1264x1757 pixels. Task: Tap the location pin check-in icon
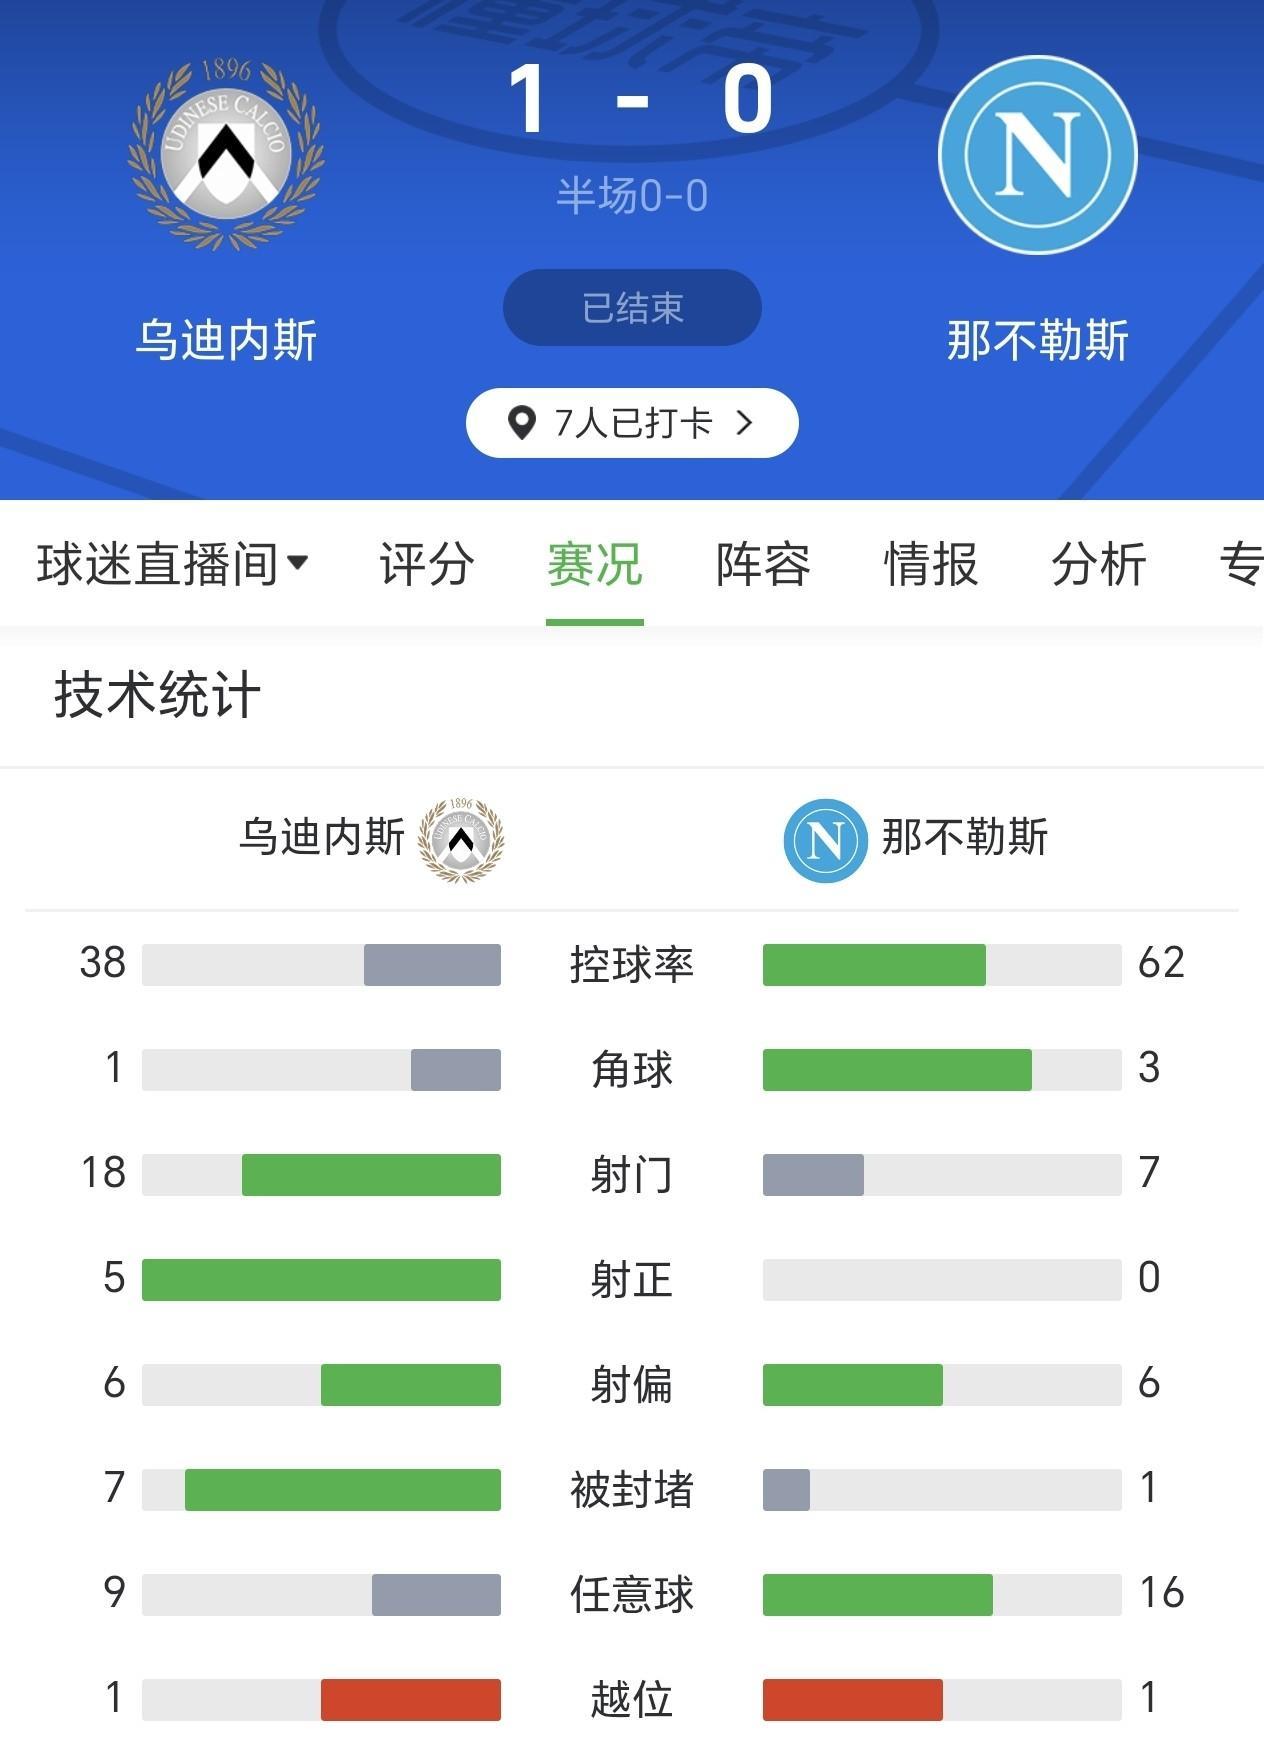pos(521,423)
